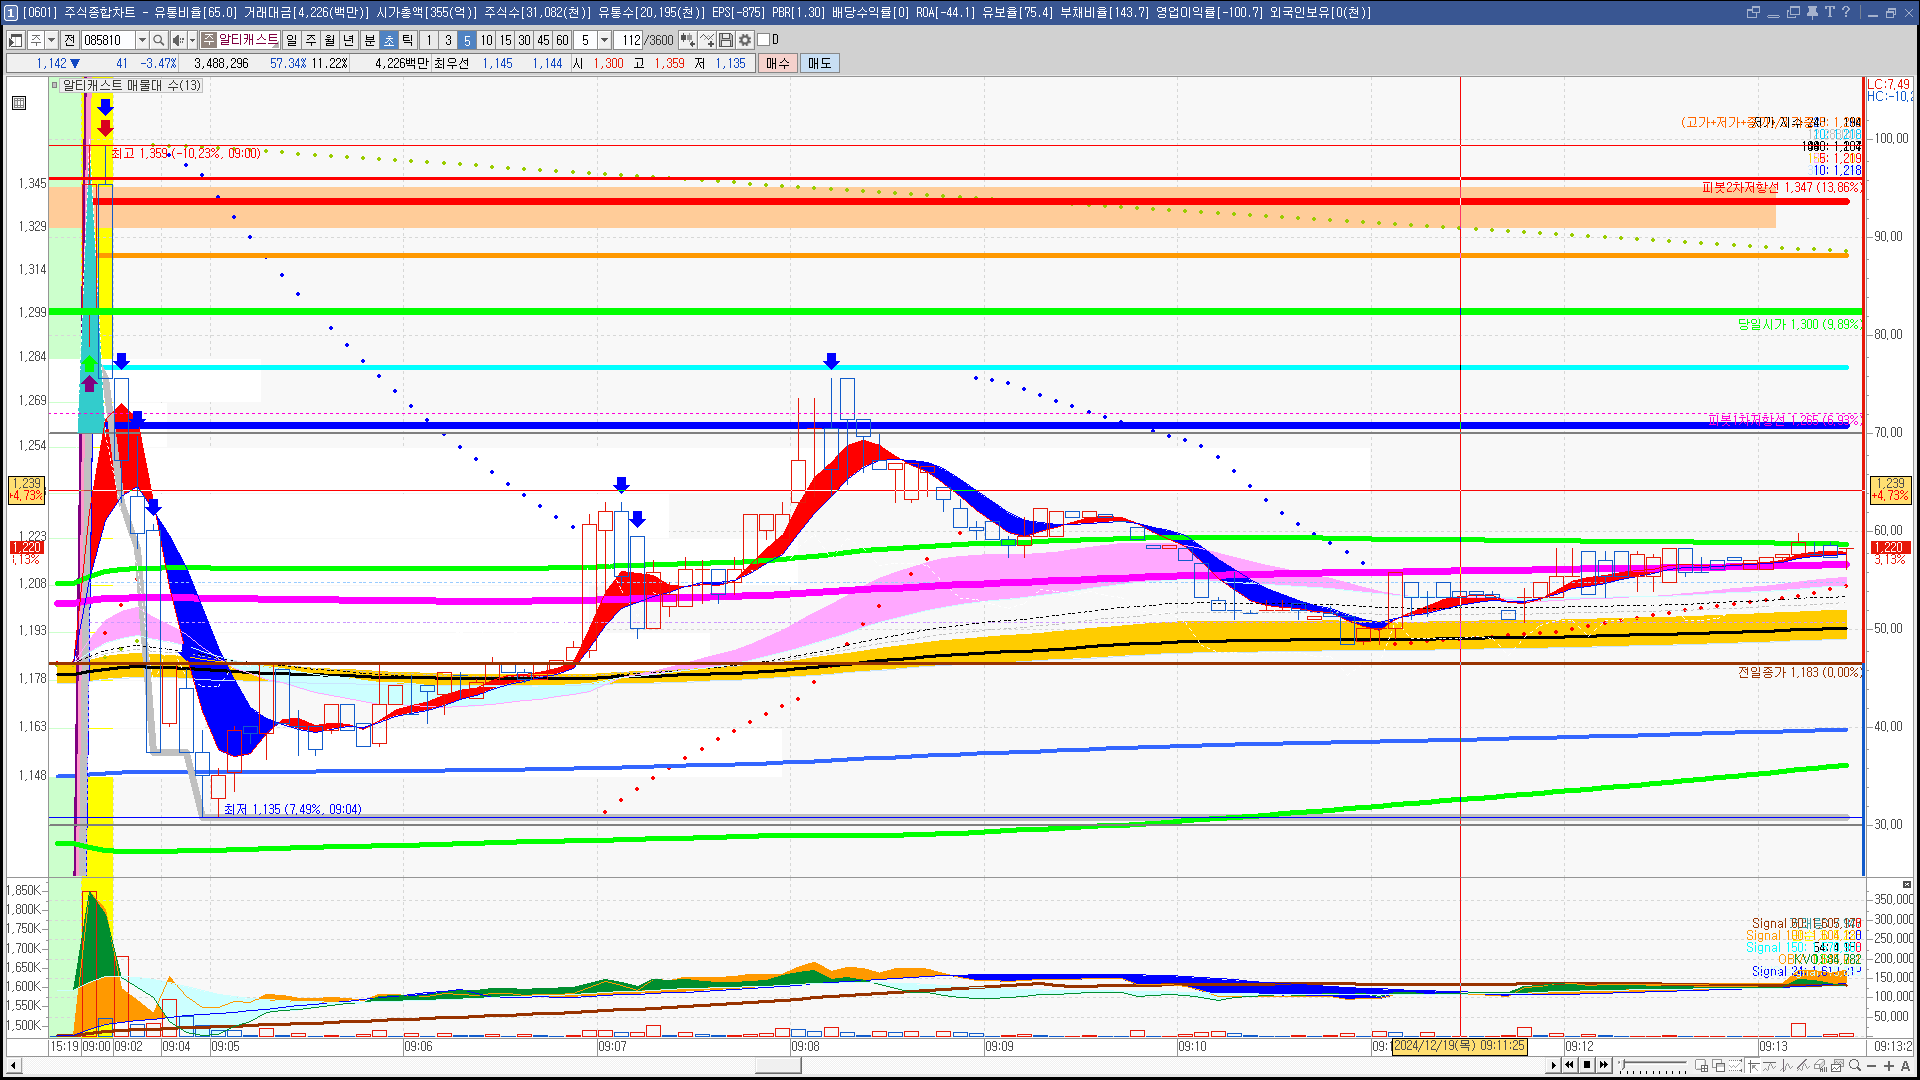Click the save chart floppy icon
The height and width of the screenshot is (1080, 1920).
[726, 40]
